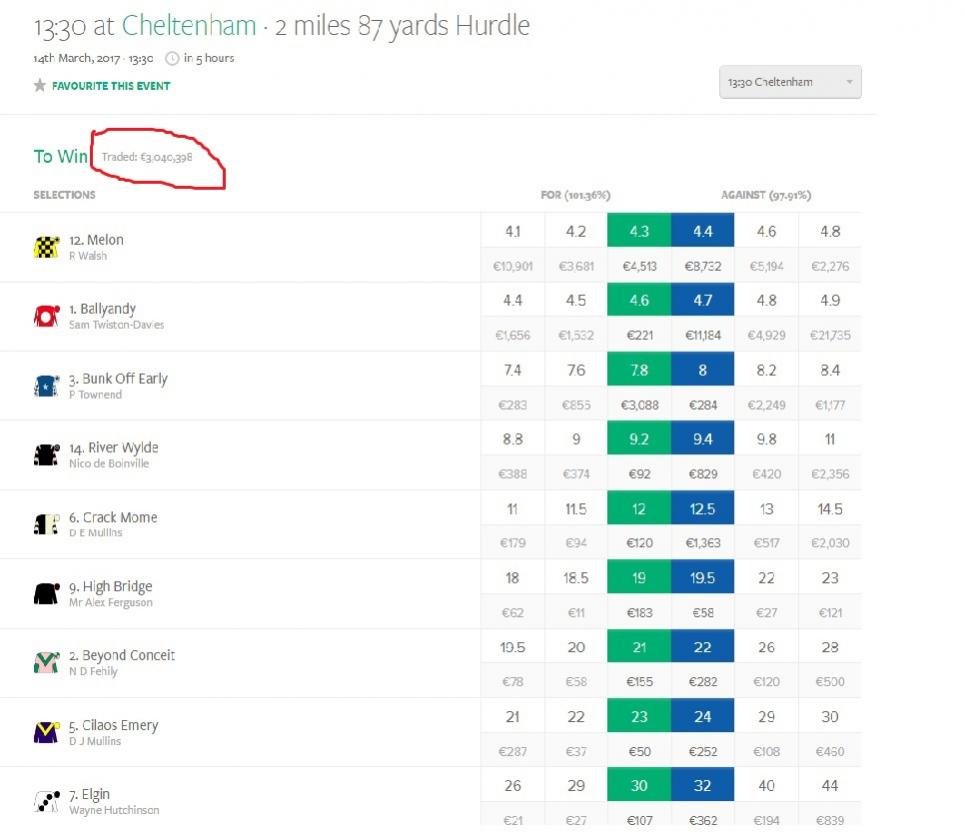Click Crack Mome's striped silk icon

(47, 524)
